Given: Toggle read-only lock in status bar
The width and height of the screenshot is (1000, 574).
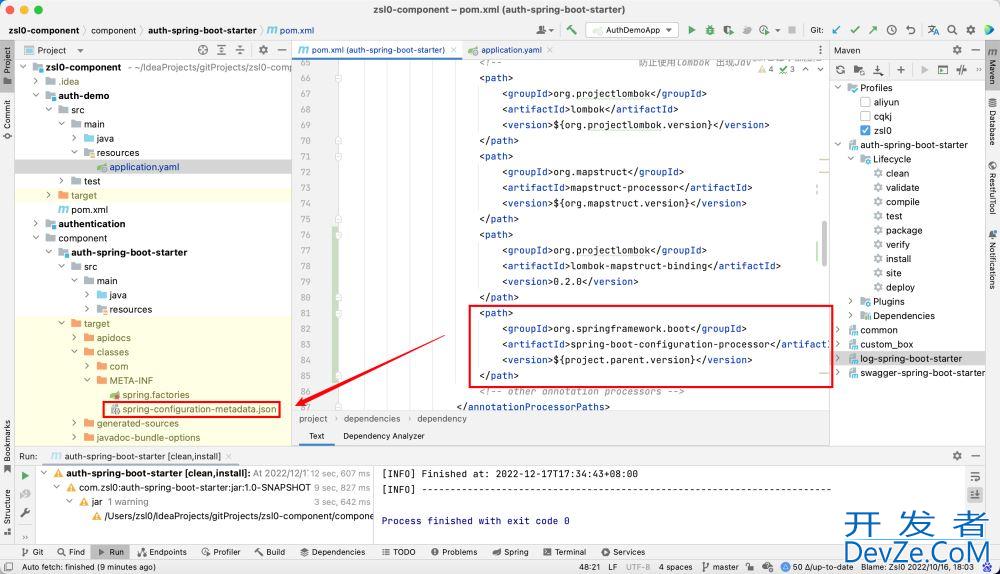Looking at the screenshot, I should 750,567.
